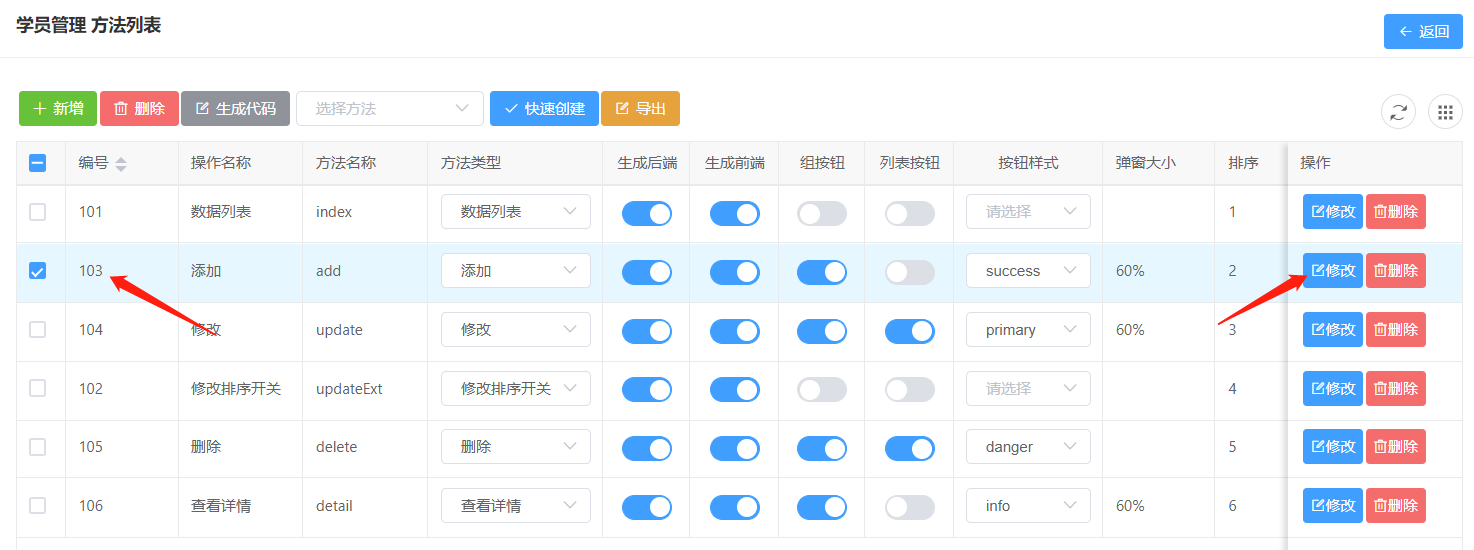Select the checkbox for row 106
This screenshot has width=1474, height=550.
(37, 506)
